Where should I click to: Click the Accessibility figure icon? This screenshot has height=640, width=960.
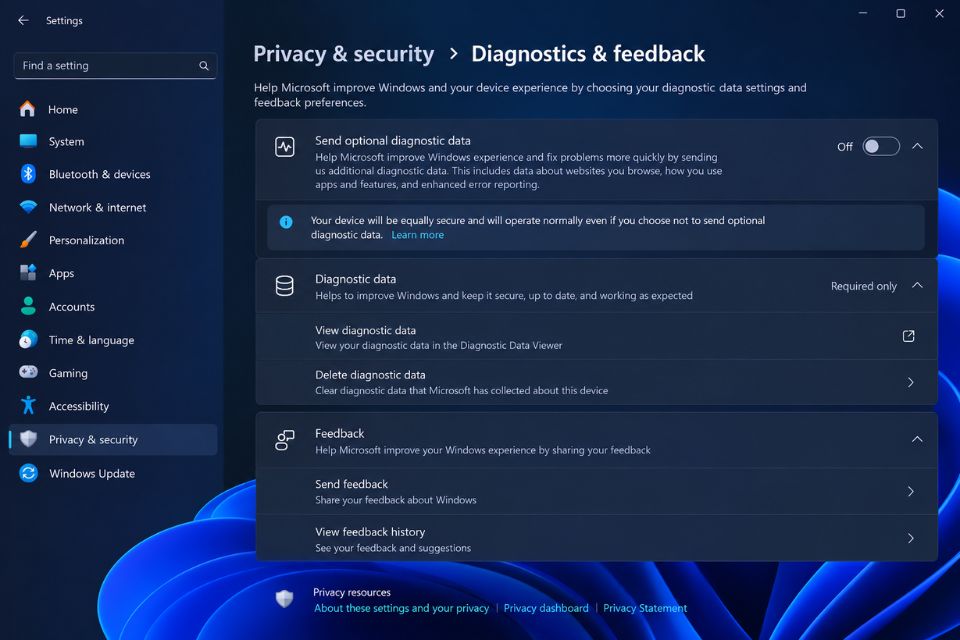pyautogui.click(x=28, y=405)
